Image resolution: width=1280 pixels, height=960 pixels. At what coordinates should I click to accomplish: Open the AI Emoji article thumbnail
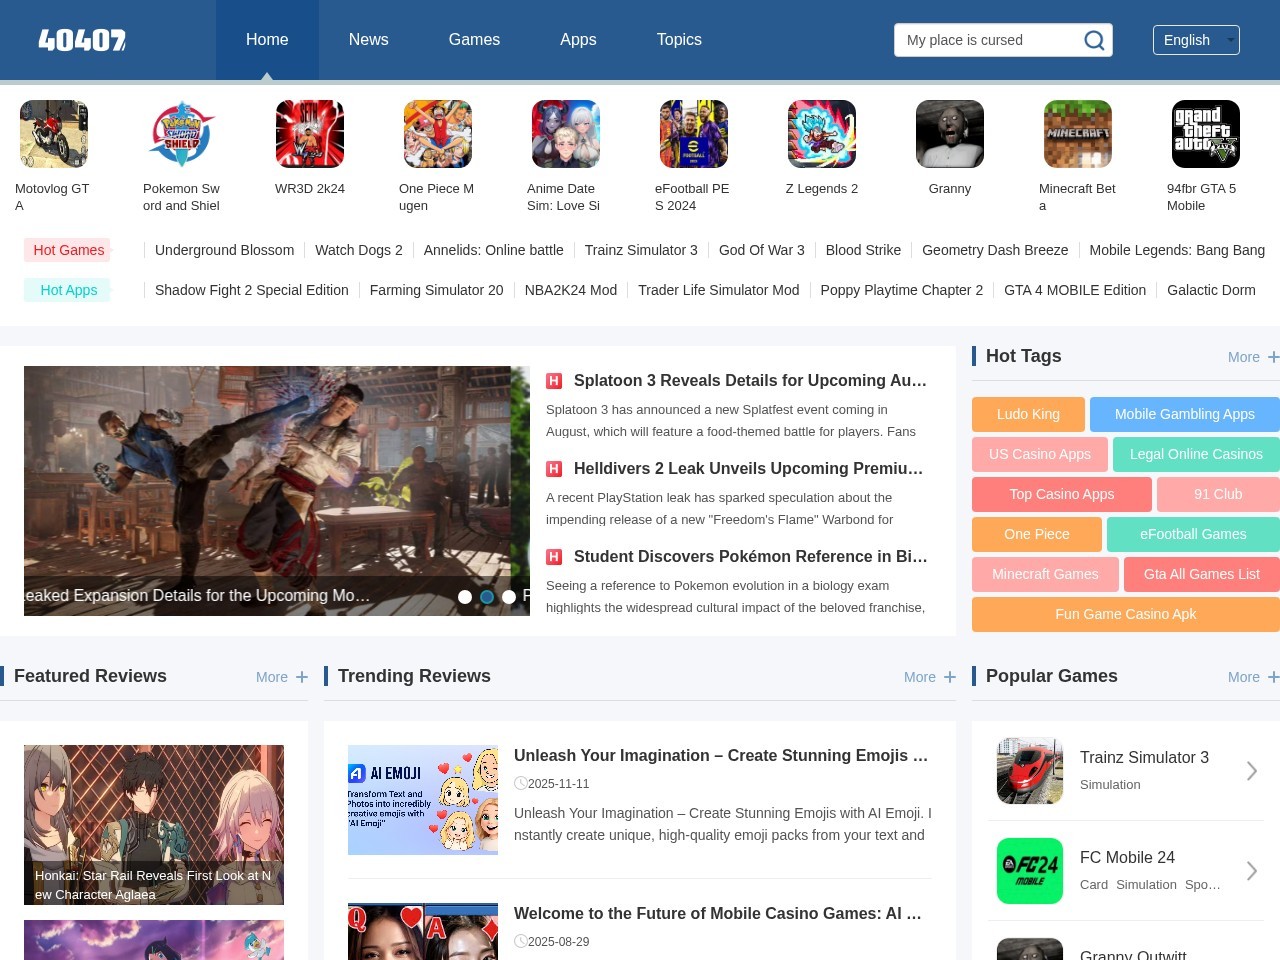(x=423, y=800)
